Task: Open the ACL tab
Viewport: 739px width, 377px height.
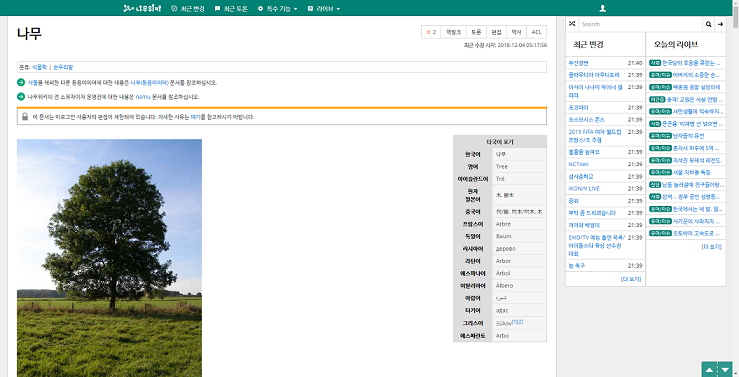Action: [x=536, y=32]
